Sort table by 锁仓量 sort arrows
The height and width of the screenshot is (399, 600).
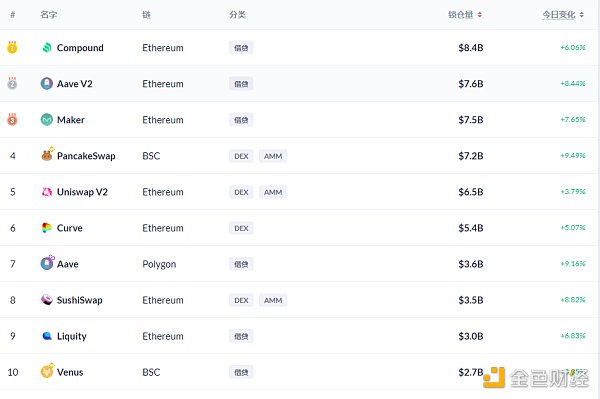tap(479, 15)
